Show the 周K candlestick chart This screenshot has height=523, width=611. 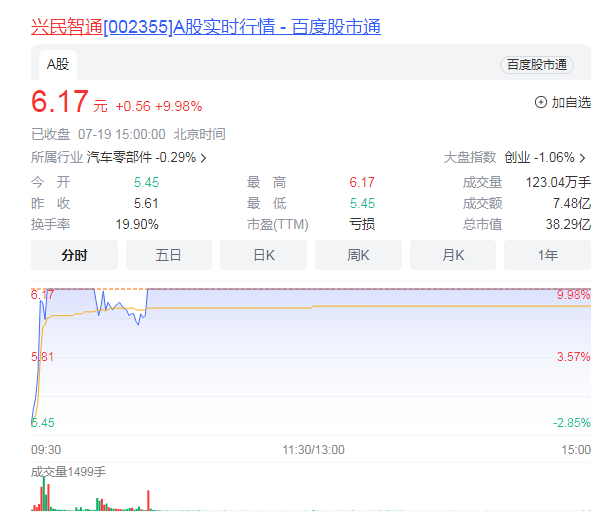(x=358, y=255)
